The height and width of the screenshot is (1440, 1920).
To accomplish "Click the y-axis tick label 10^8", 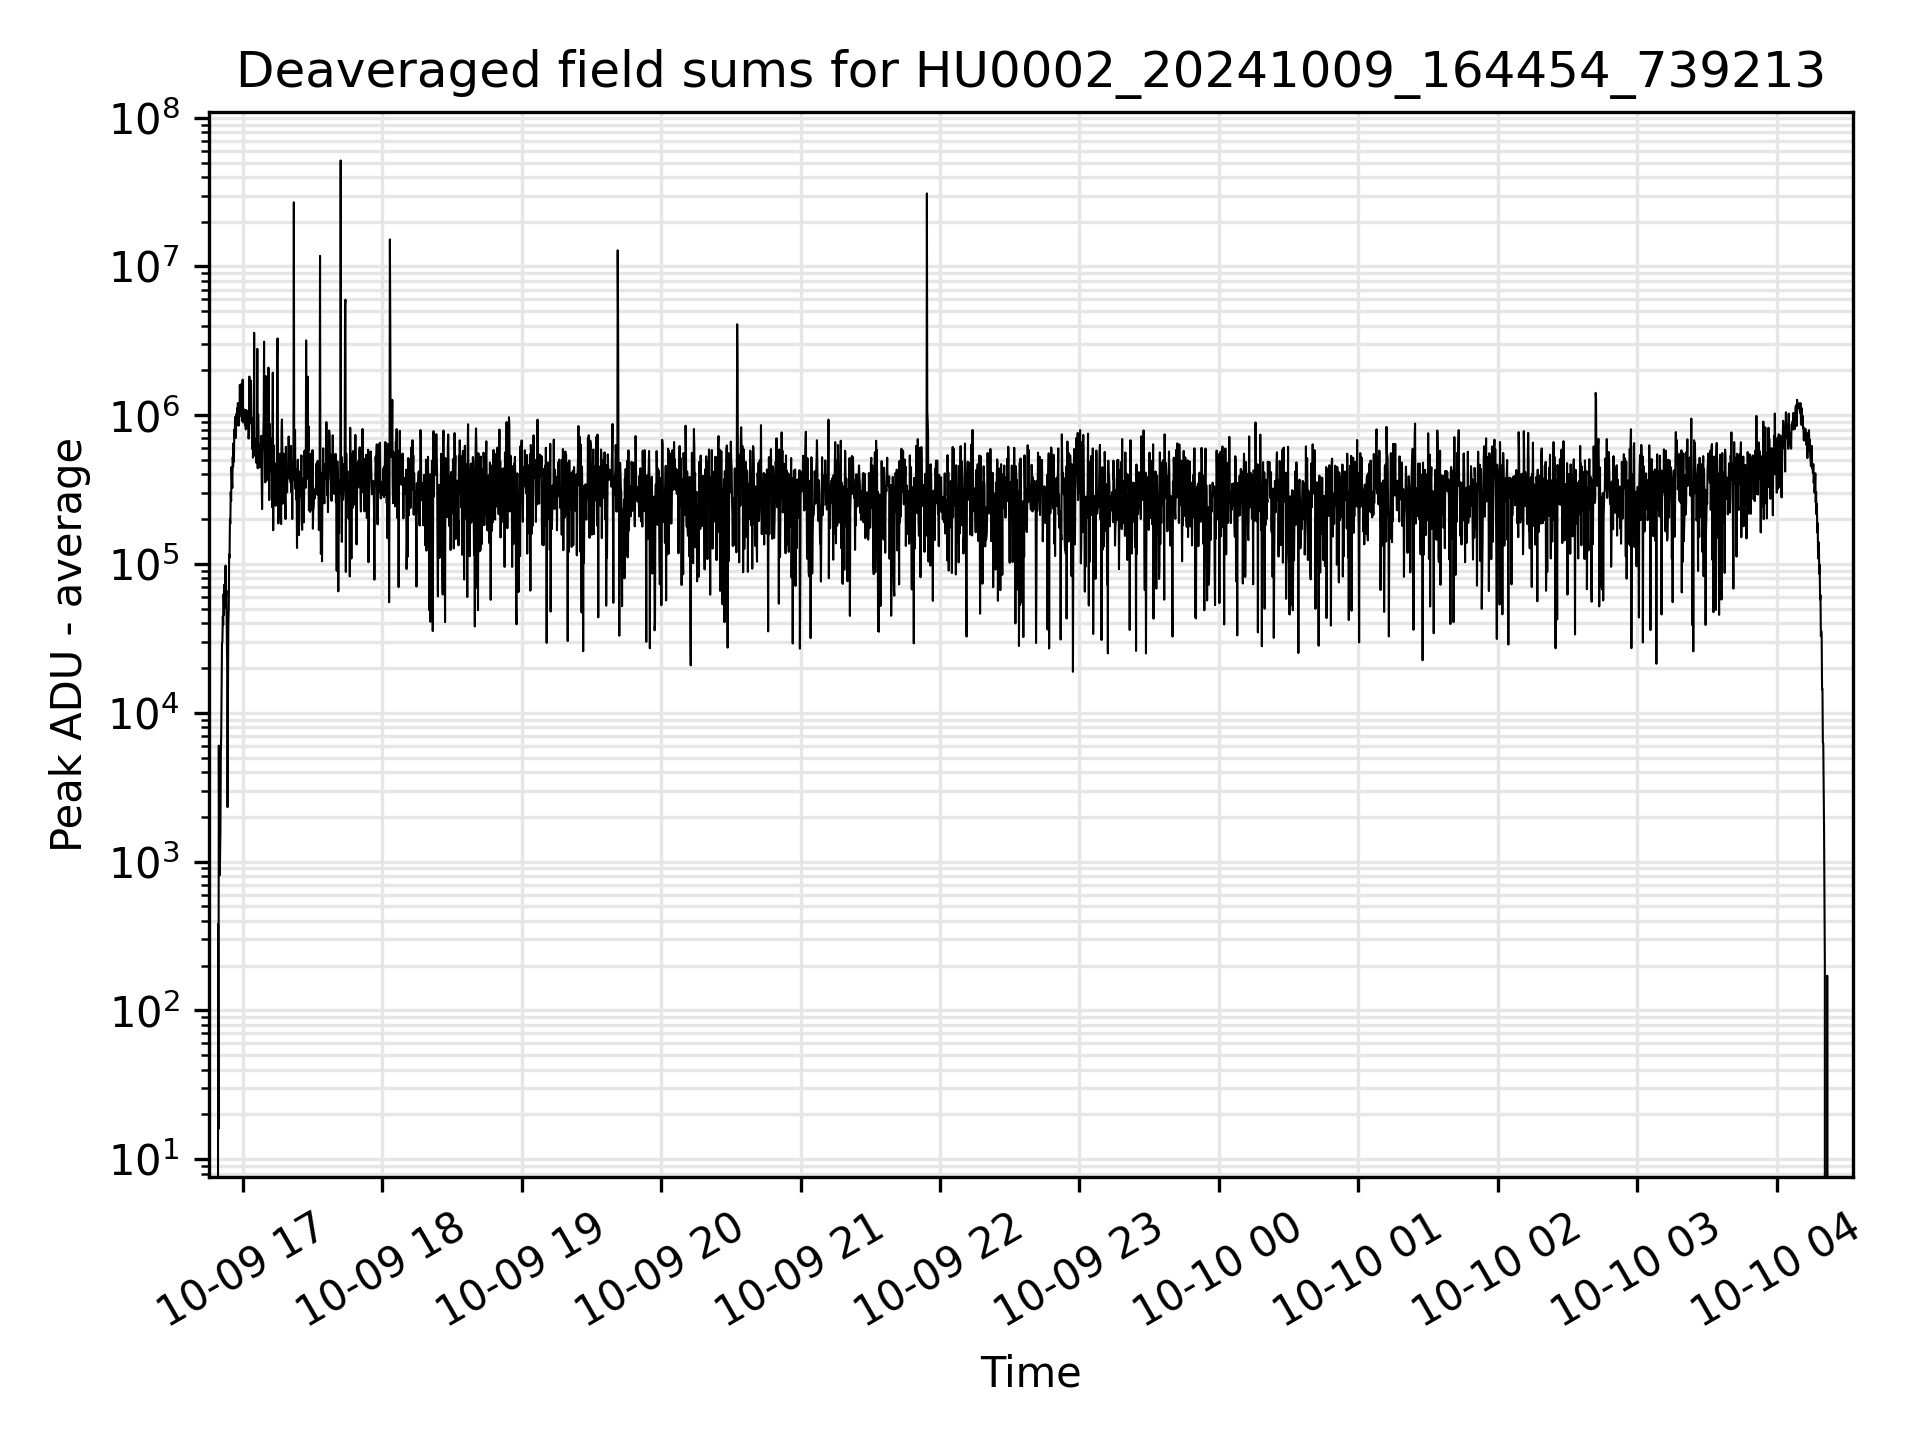I will 145,120.
